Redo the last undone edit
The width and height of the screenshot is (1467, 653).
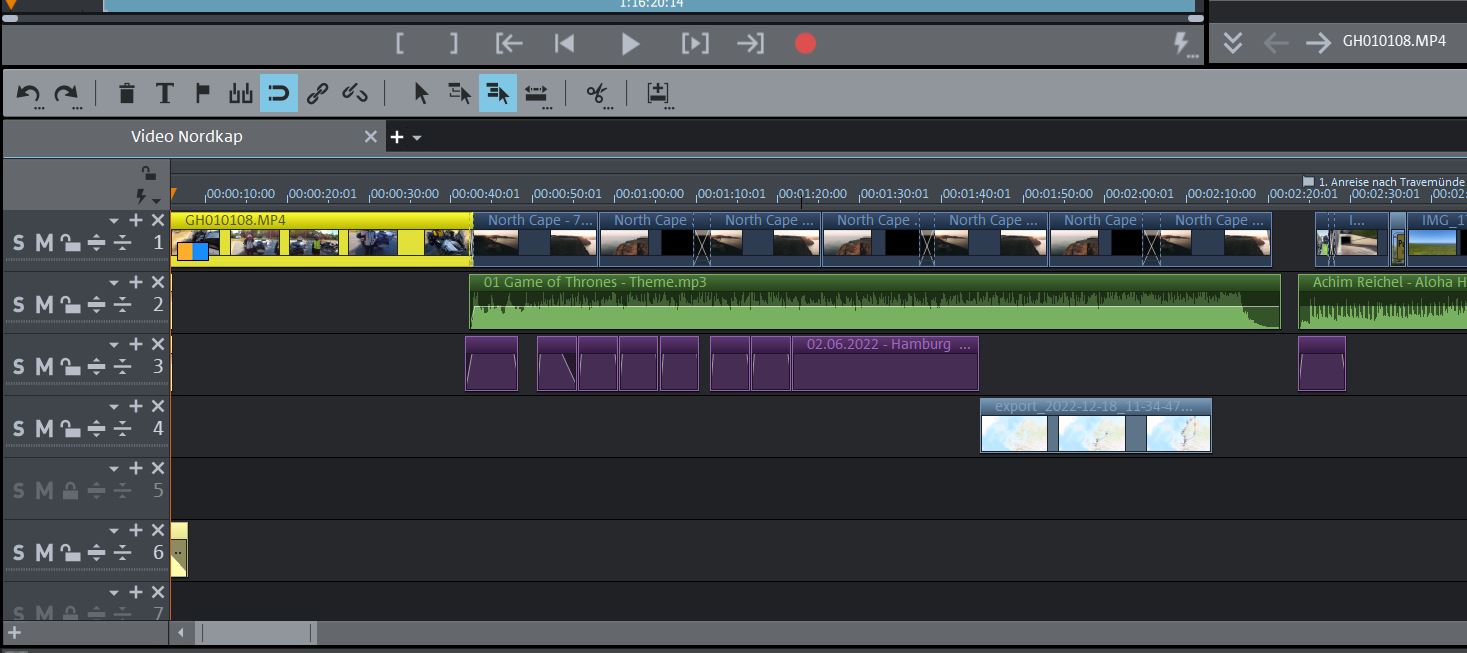click(66, 94)
